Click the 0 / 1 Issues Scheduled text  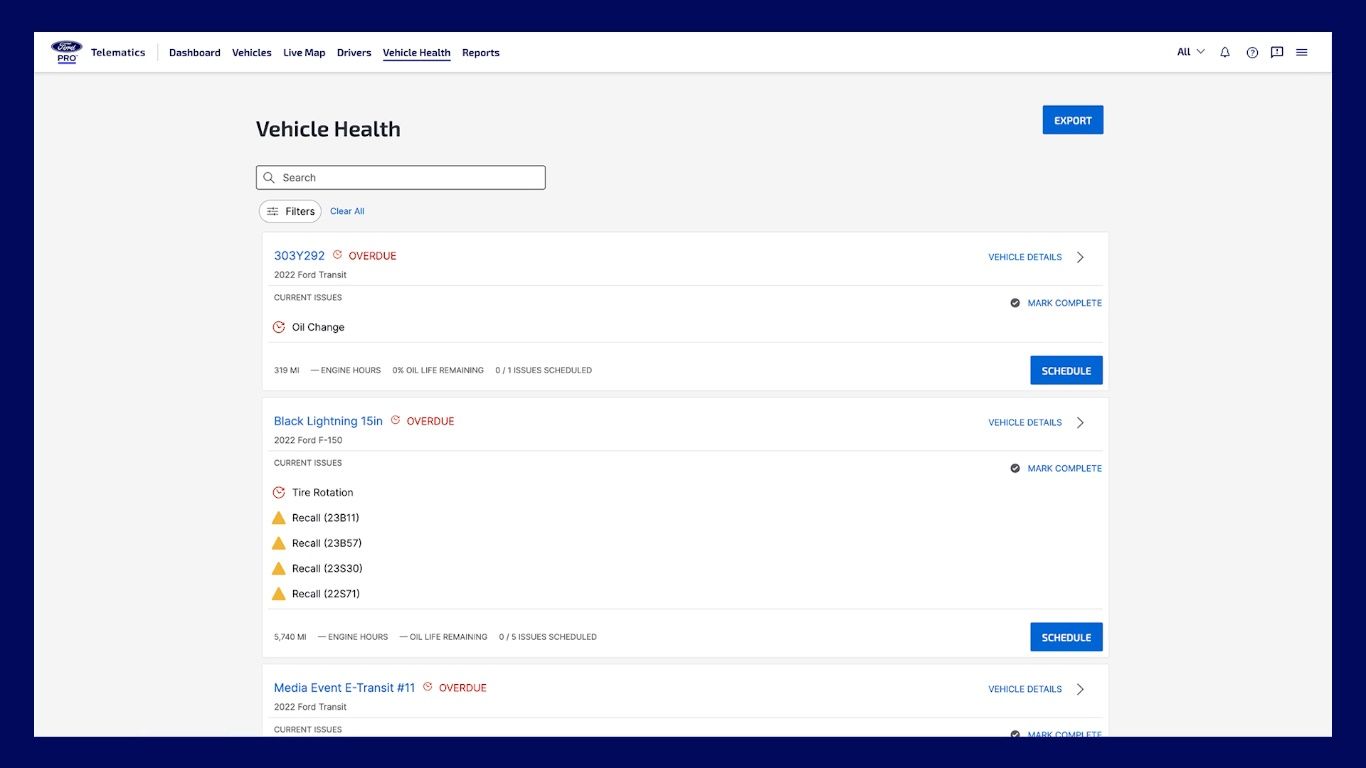(x=543, y=370)
